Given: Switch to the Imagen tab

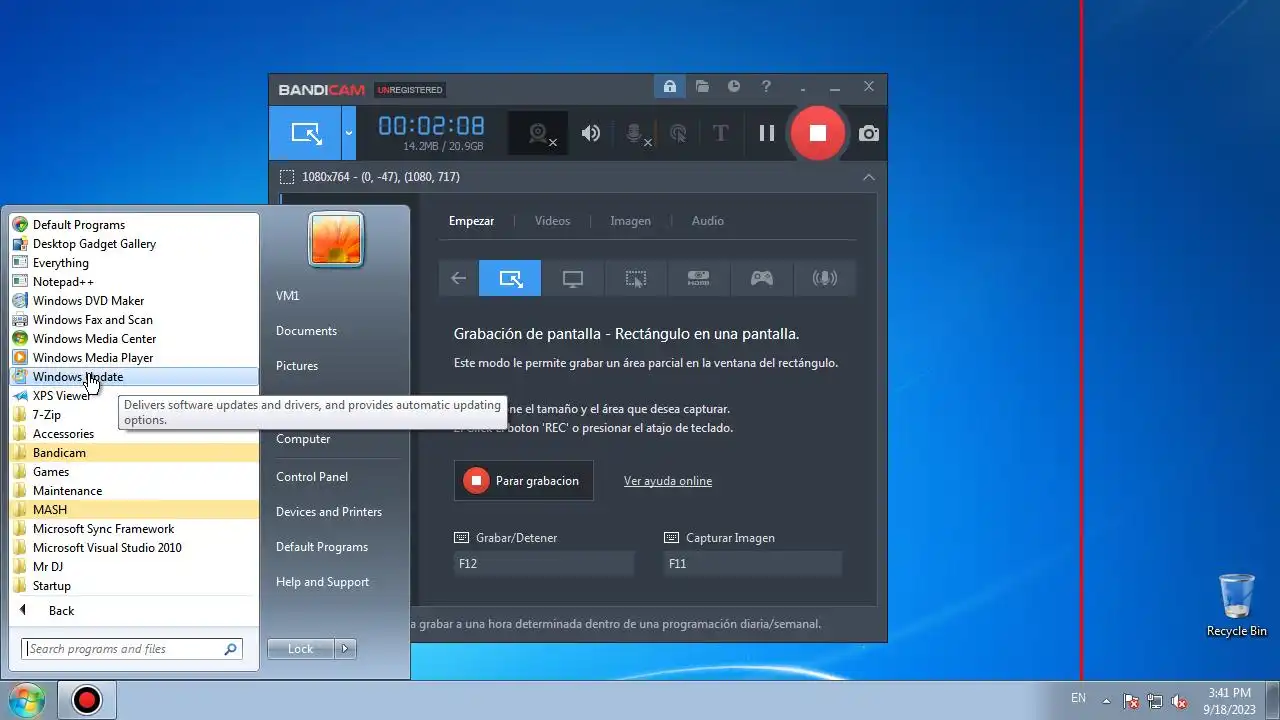Looking at the screenshot, I should coord(630,221).
